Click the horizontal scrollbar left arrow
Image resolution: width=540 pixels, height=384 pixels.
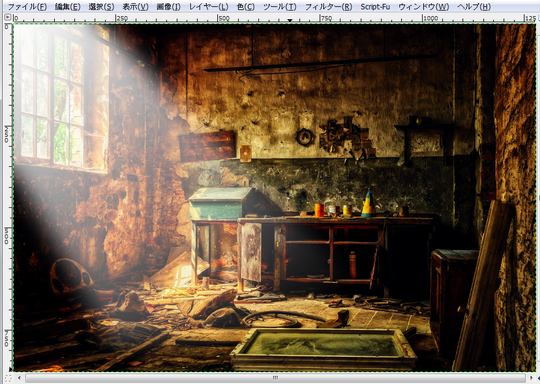[x=19, y=378]
